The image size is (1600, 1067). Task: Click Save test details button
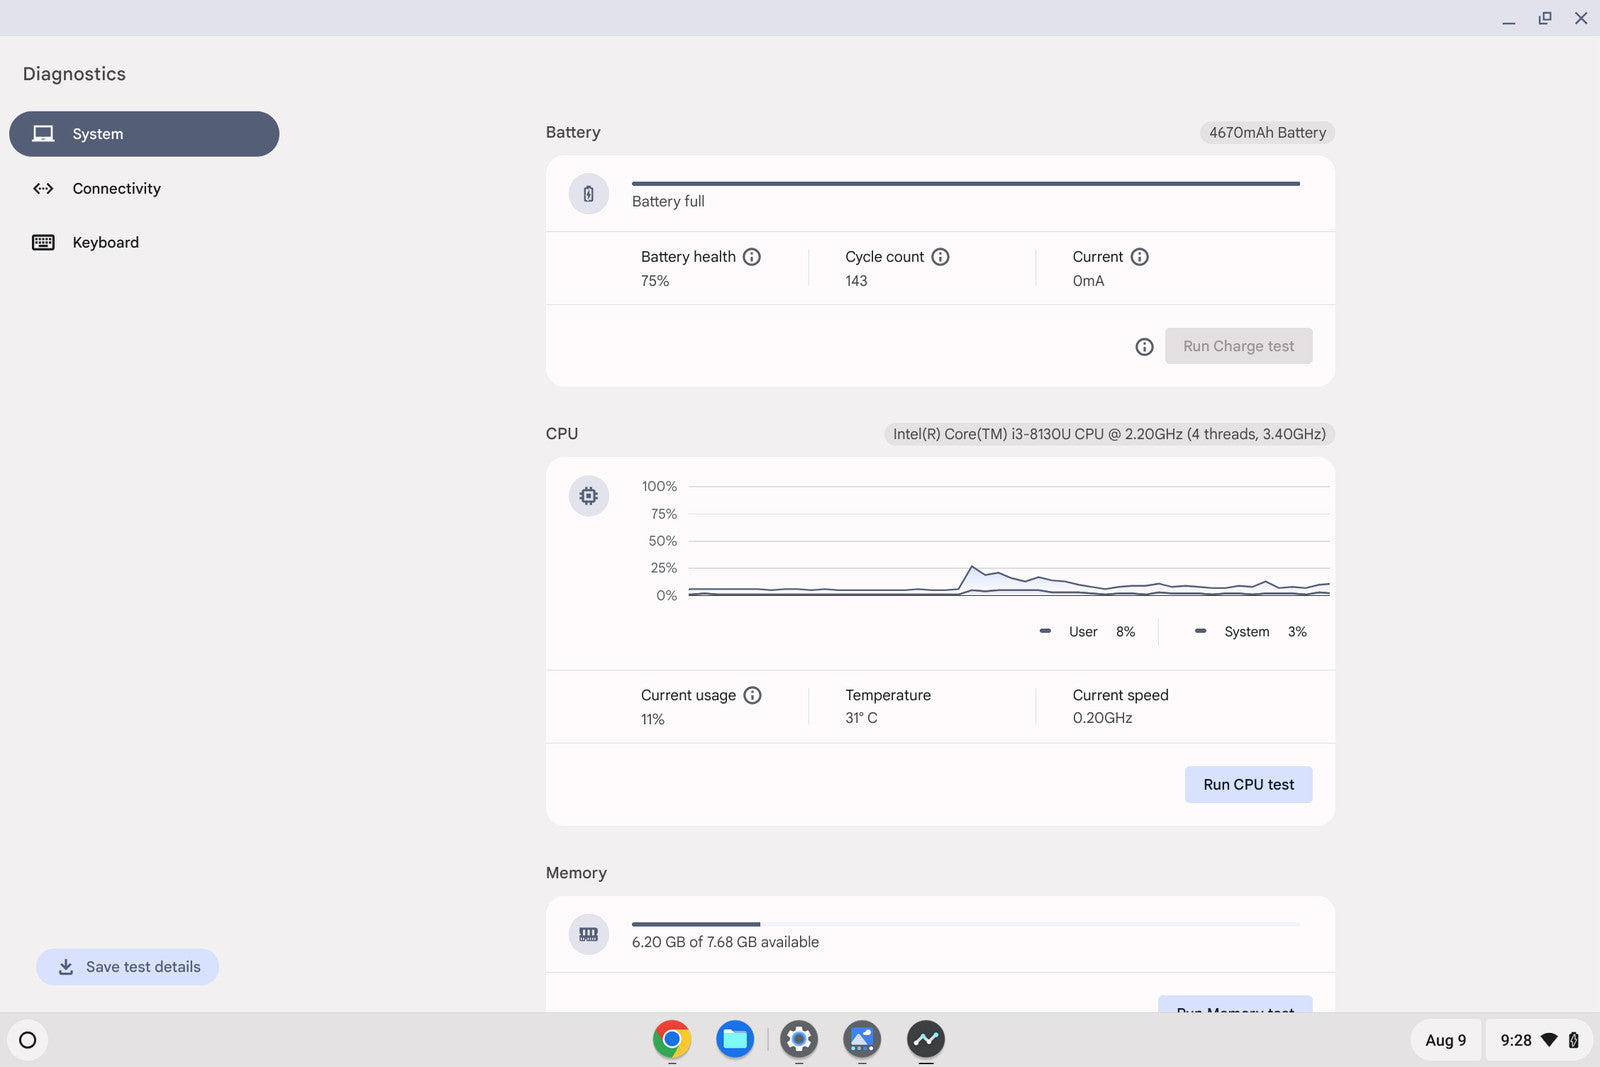tap(128, 967)
